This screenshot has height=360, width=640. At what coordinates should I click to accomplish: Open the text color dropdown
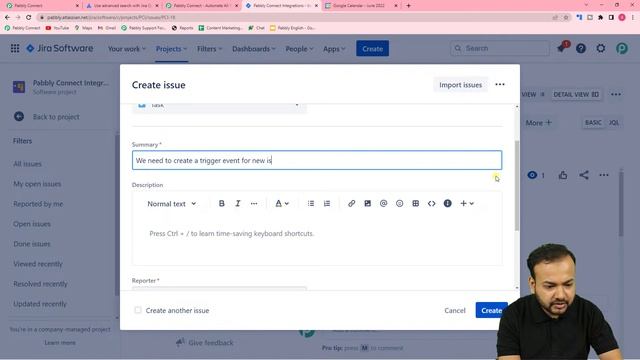(282, 203)
